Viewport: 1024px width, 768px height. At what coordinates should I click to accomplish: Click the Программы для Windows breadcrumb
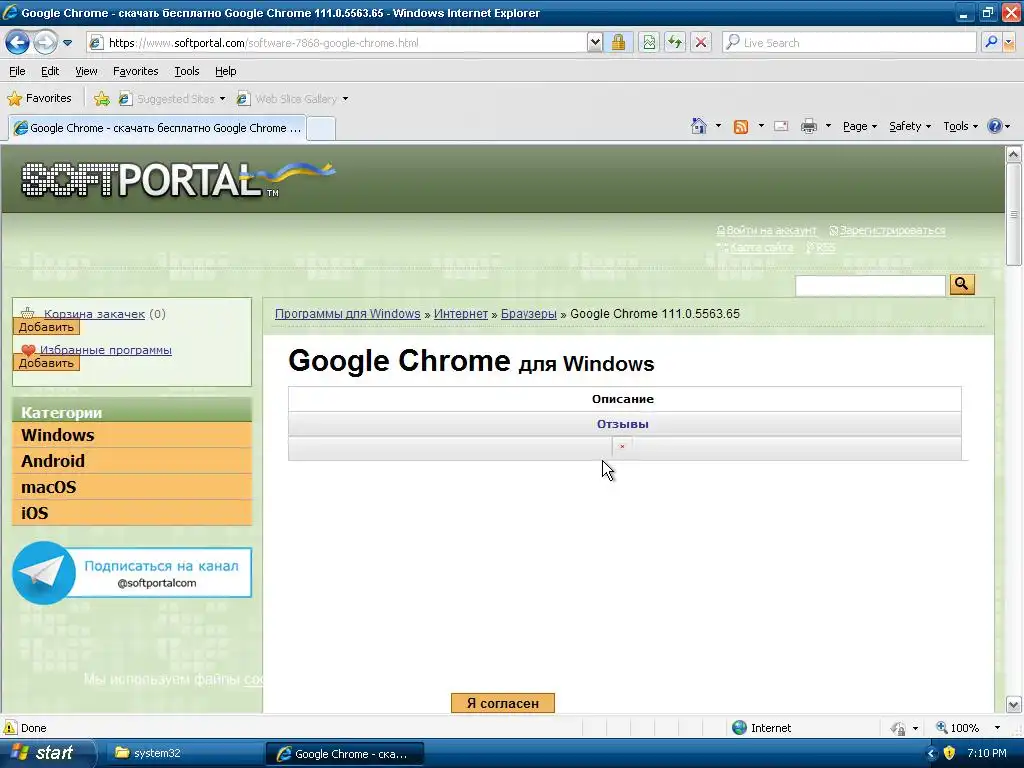point(347,314)
